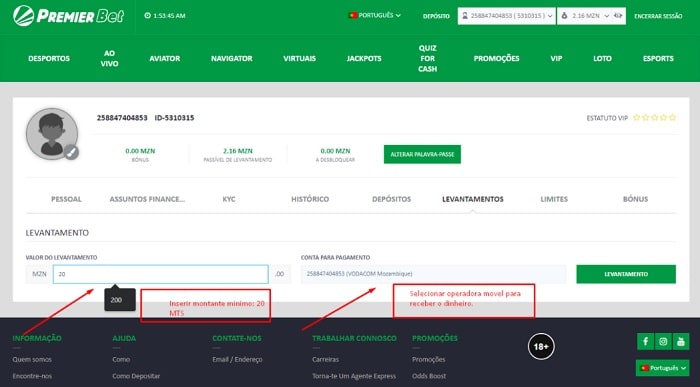
Task: Switch to the Pessoal tab
Action: click(x=66, y=199)
